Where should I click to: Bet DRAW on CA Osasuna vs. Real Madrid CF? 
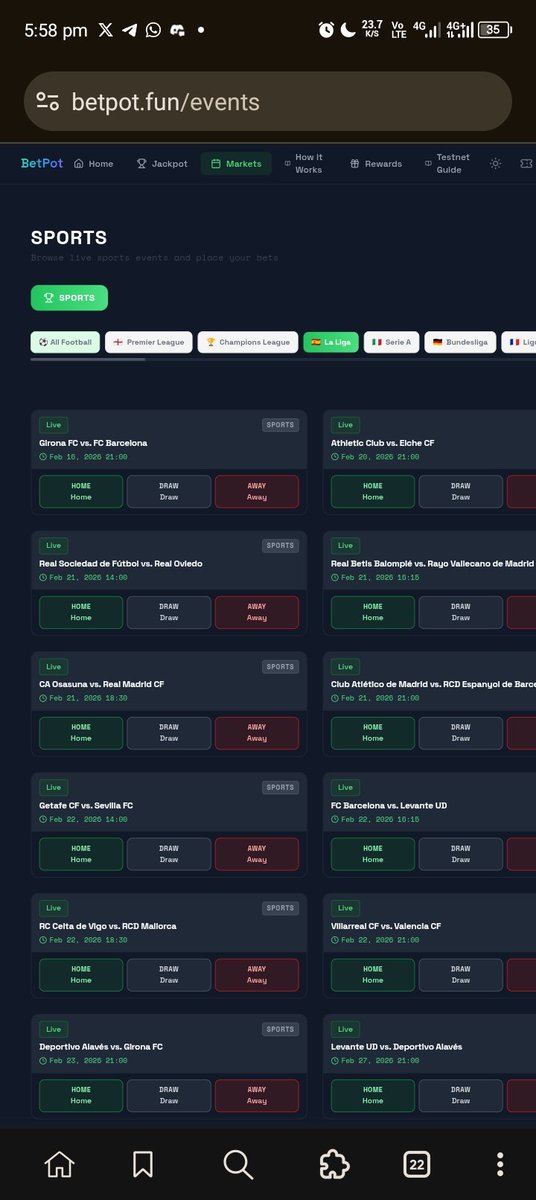[169, 733]
